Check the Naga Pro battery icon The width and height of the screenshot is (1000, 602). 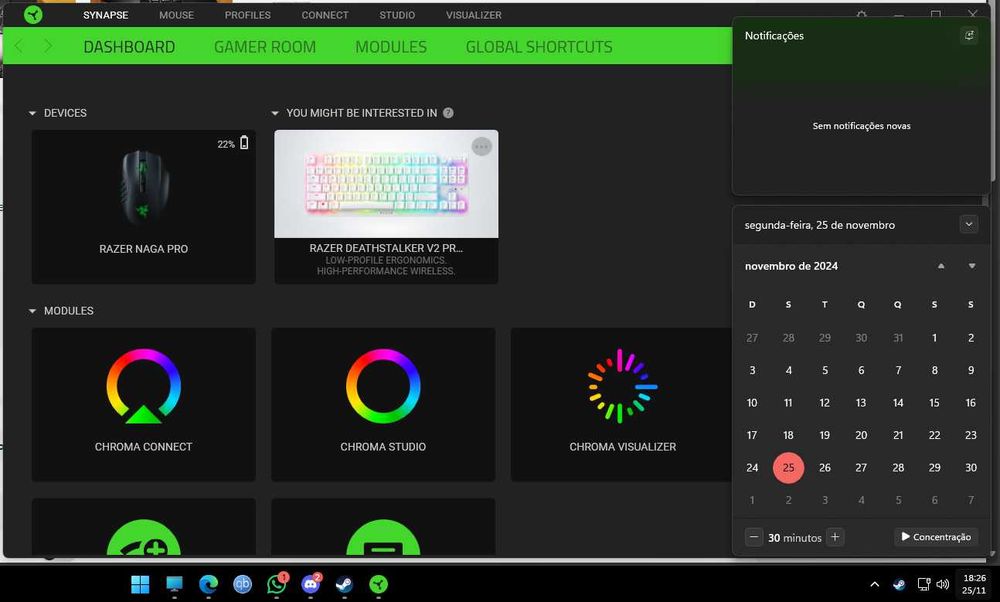(244, 143)
